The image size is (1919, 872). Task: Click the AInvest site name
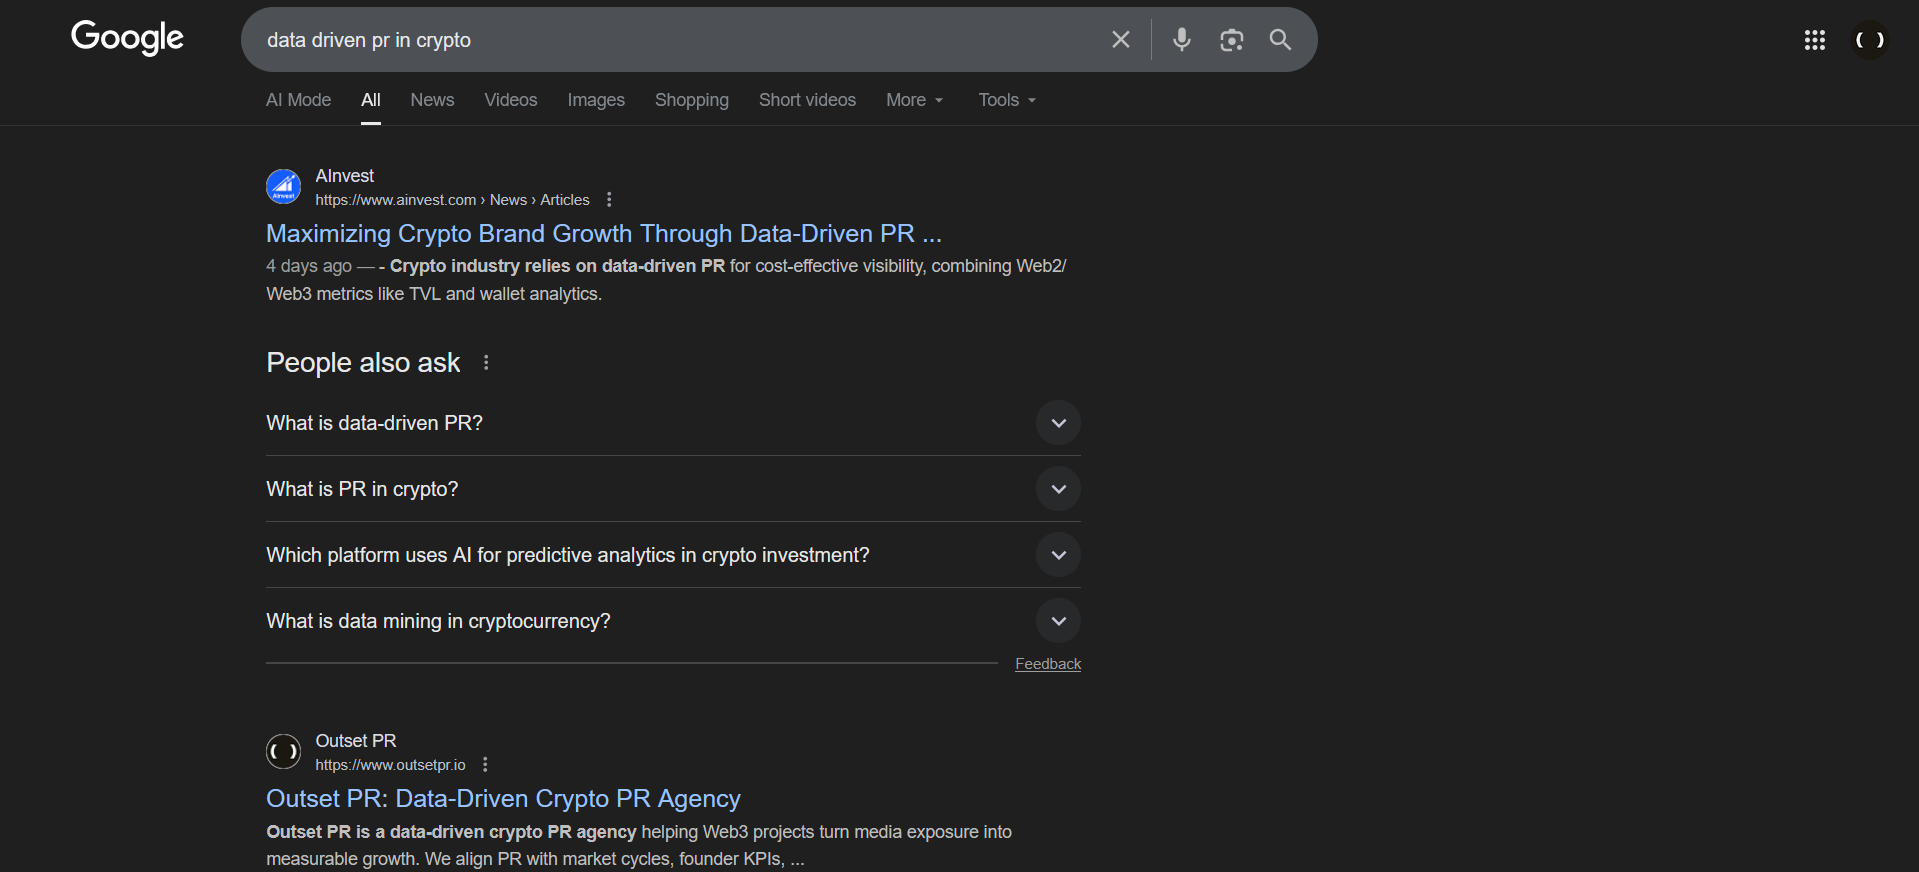(x=345, y=176)
